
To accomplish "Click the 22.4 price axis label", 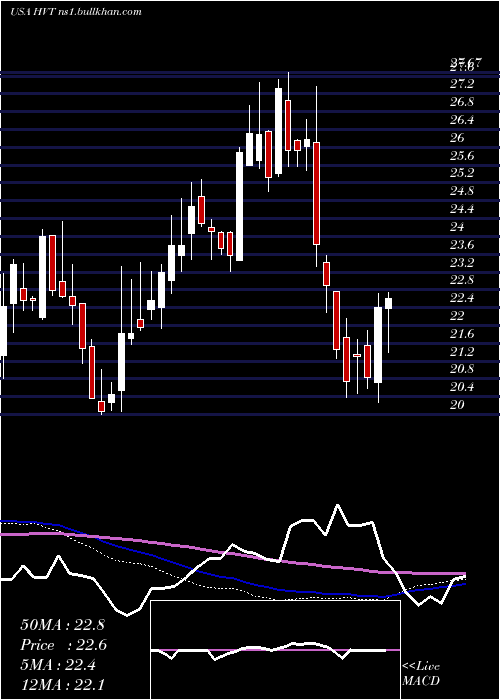I will pos(462,298).
